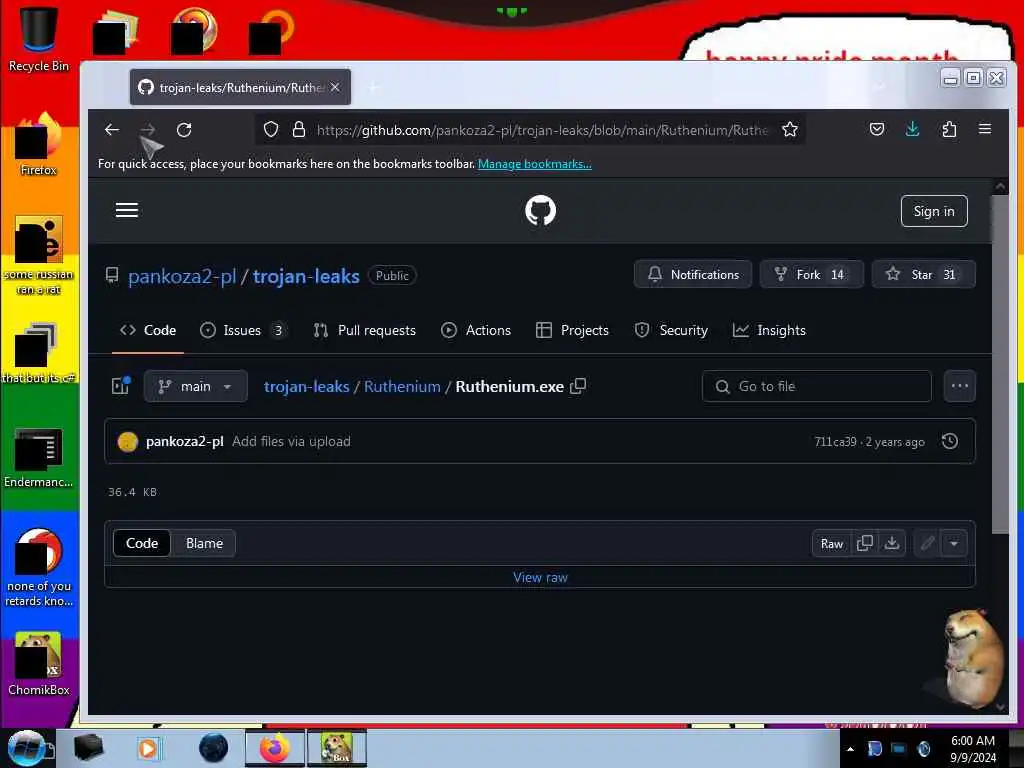Open the Recycle Bin desktop icon

tap(39, 39)
